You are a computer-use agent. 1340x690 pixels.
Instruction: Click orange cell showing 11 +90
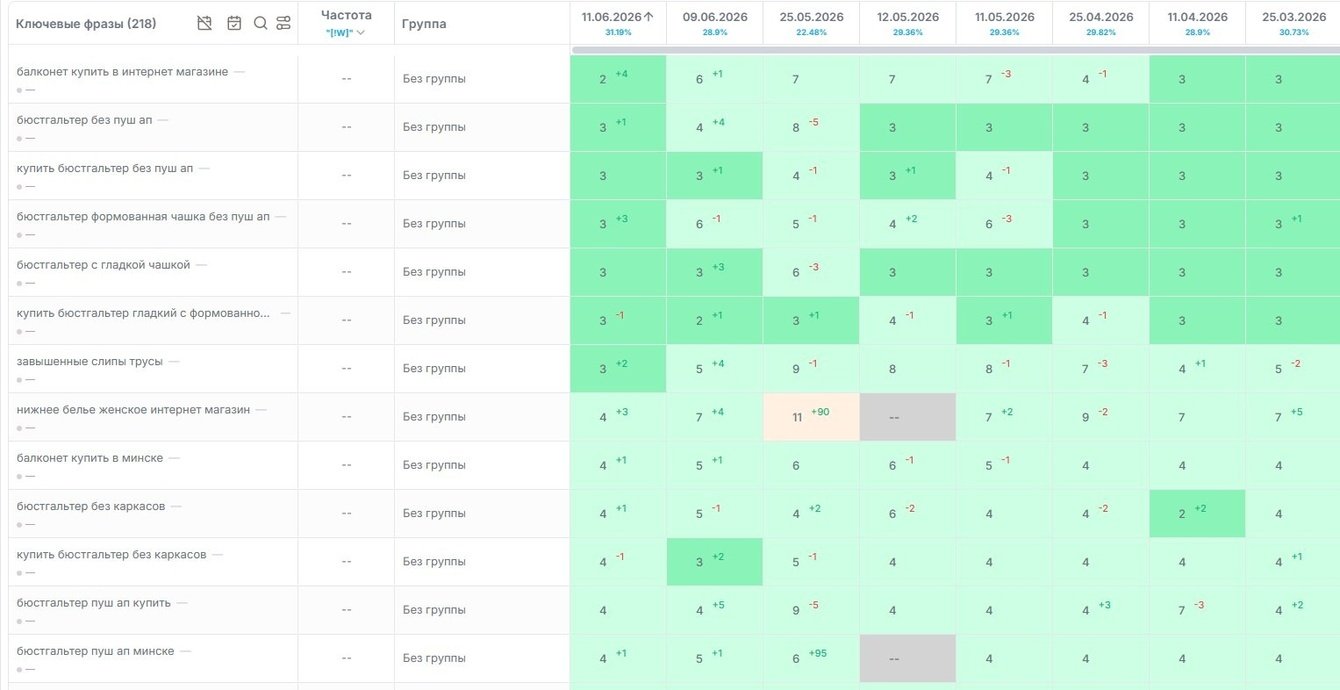click(811, 417)
